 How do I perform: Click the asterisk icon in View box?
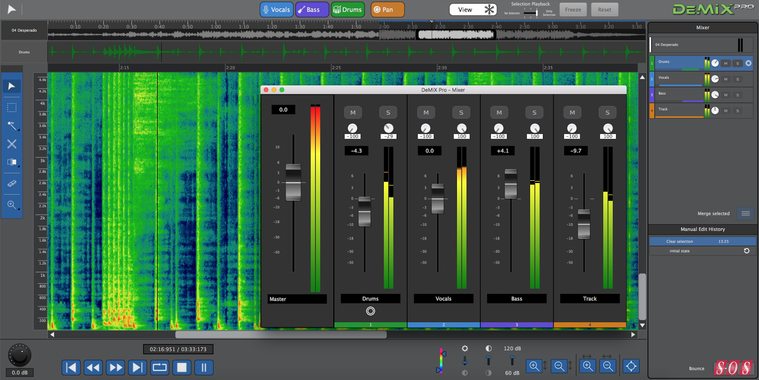(489, 10)
